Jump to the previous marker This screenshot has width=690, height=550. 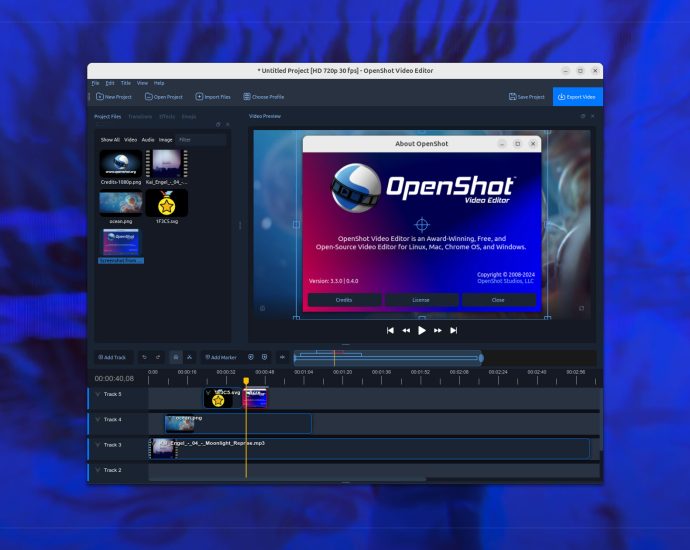click(x=251, y=357)
